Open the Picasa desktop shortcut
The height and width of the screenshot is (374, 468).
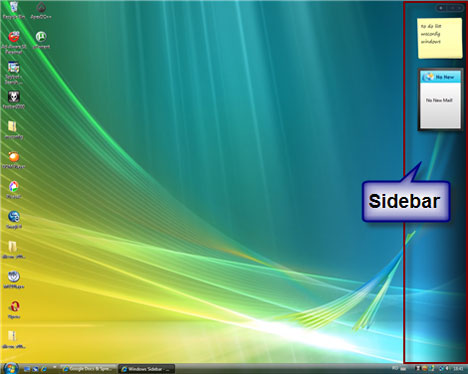coord(14,190)
